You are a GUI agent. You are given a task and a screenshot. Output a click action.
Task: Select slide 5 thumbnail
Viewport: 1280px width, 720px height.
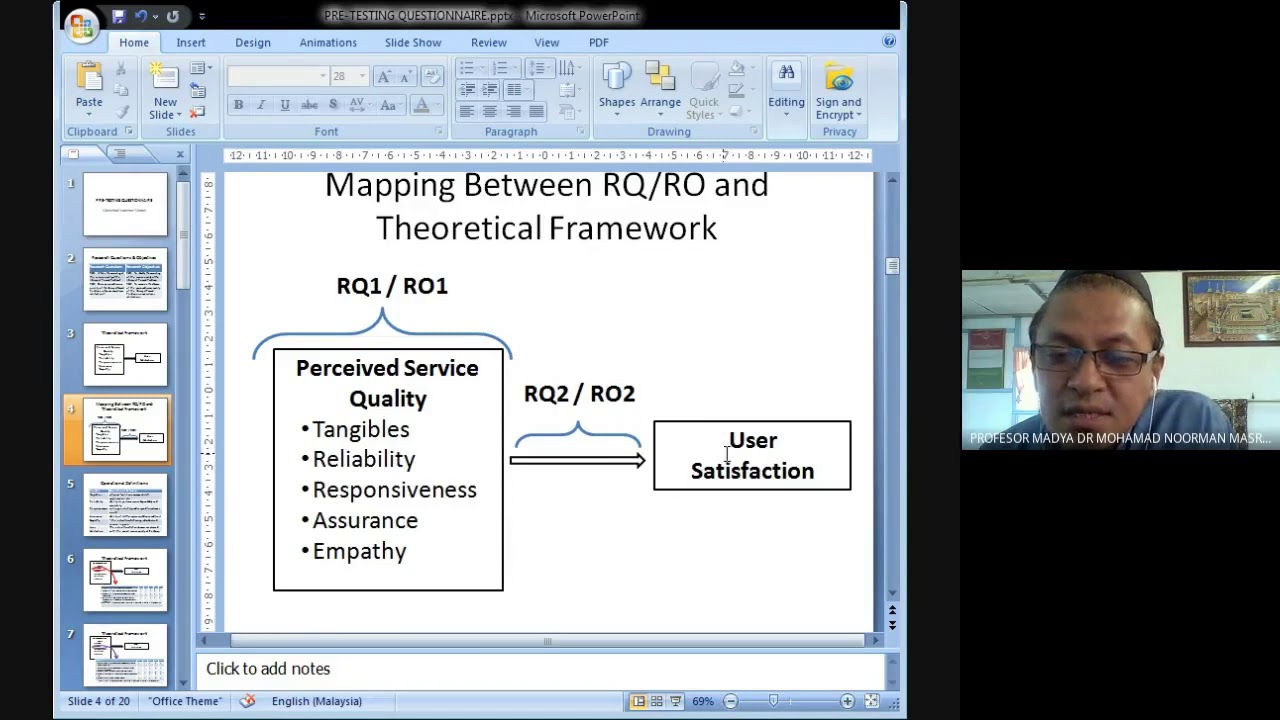point(125,506)
